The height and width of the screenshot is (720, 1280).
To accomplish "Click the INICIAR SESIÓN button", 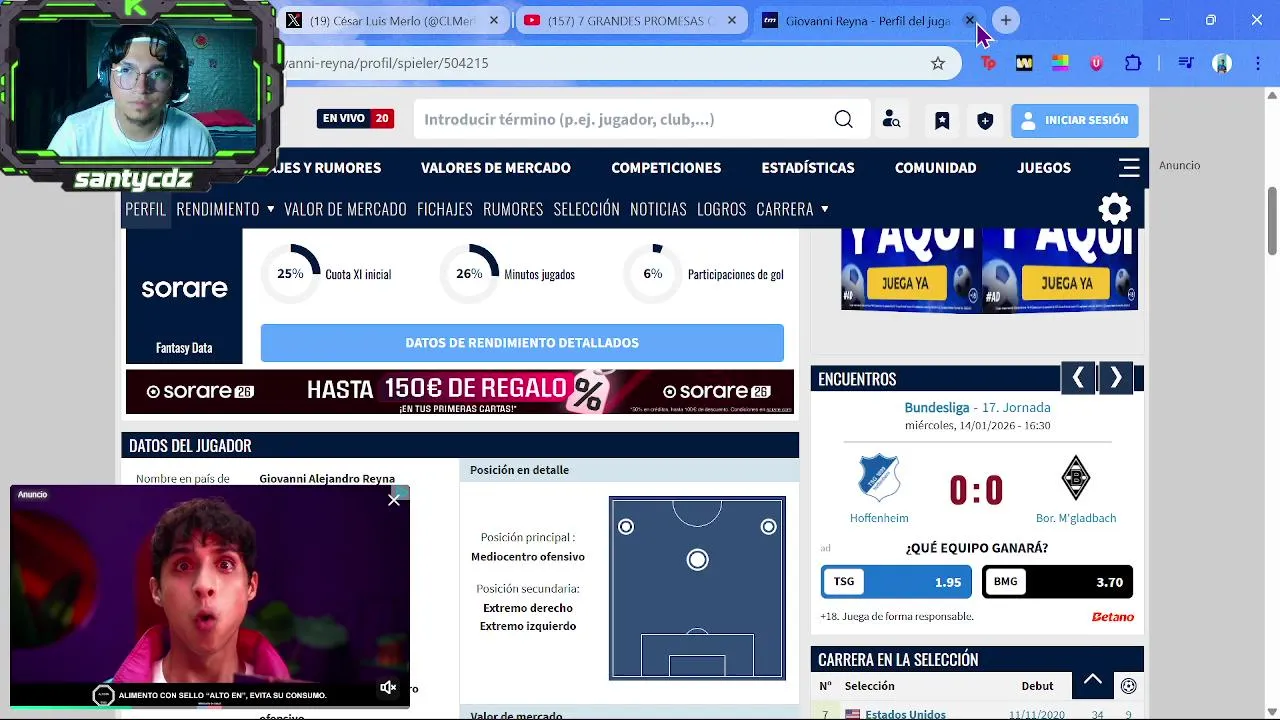I will coord(1074,120).
